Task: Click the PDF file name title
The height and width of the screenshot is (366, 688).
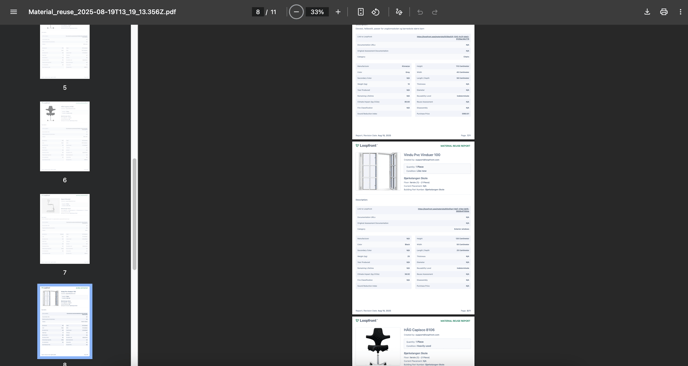Action: 102,12
